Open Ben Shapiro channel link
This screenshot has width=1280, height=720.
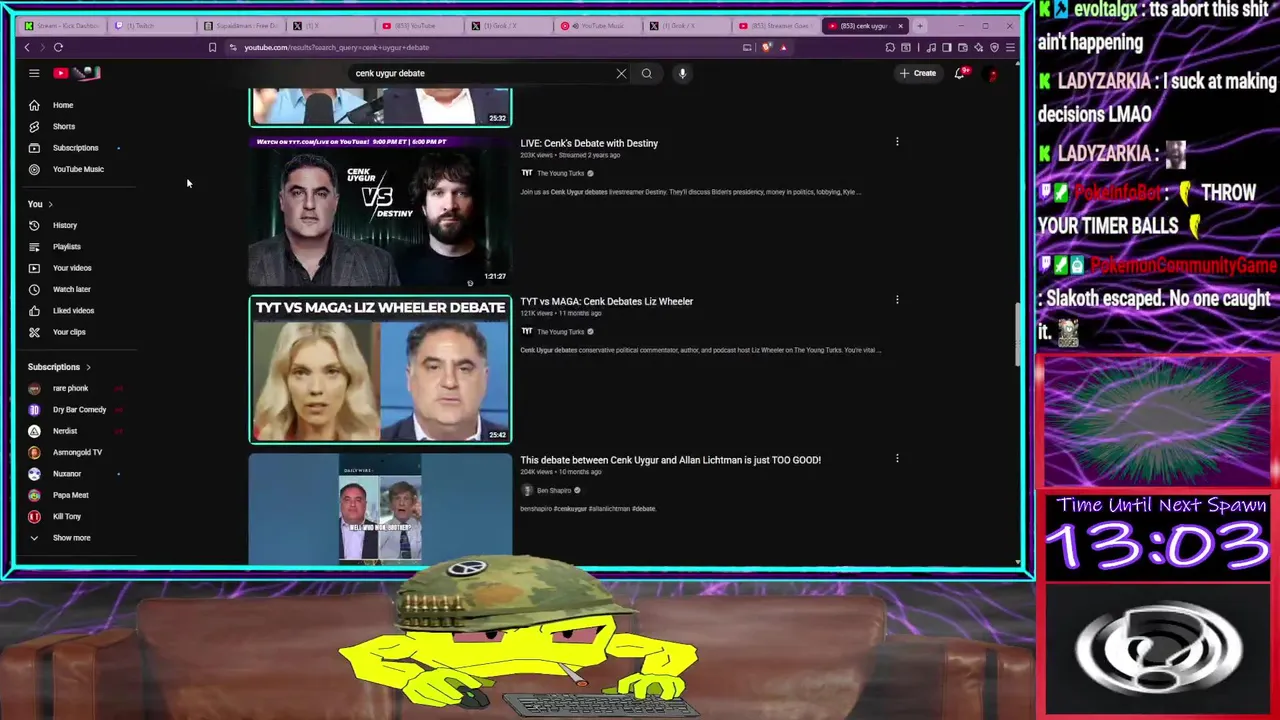(554, 490)
